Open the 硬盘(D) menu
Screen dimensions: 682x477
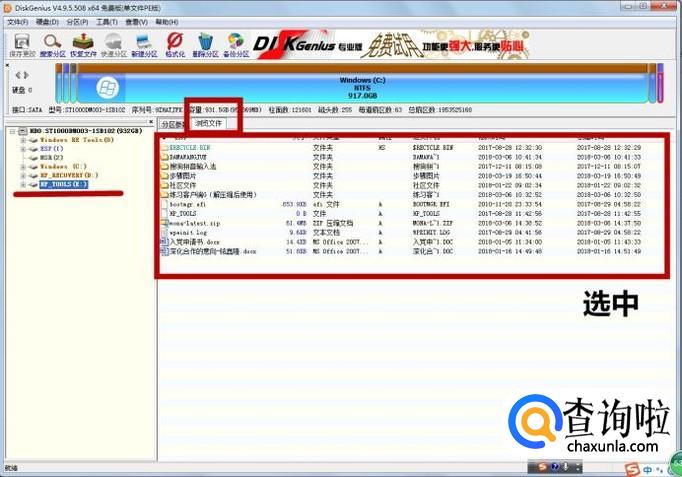(47, 22)
